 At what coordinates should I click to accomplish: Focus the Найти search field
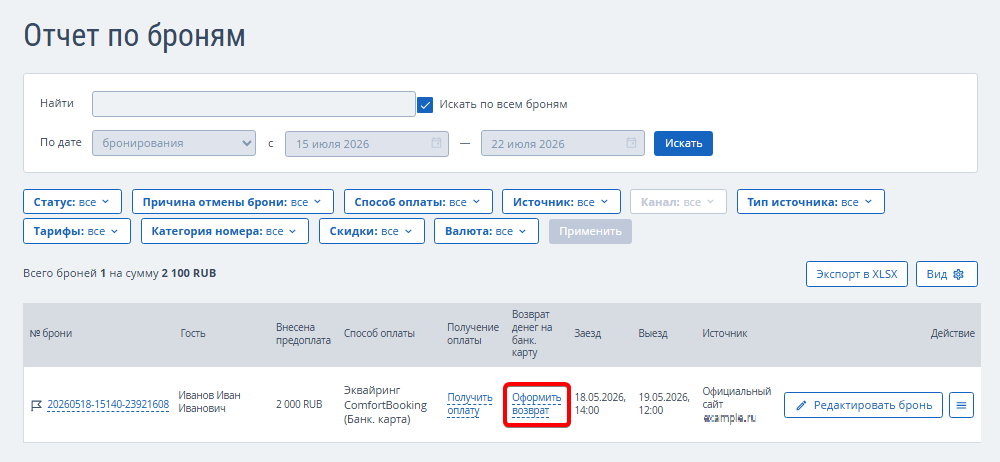(254, 104)
